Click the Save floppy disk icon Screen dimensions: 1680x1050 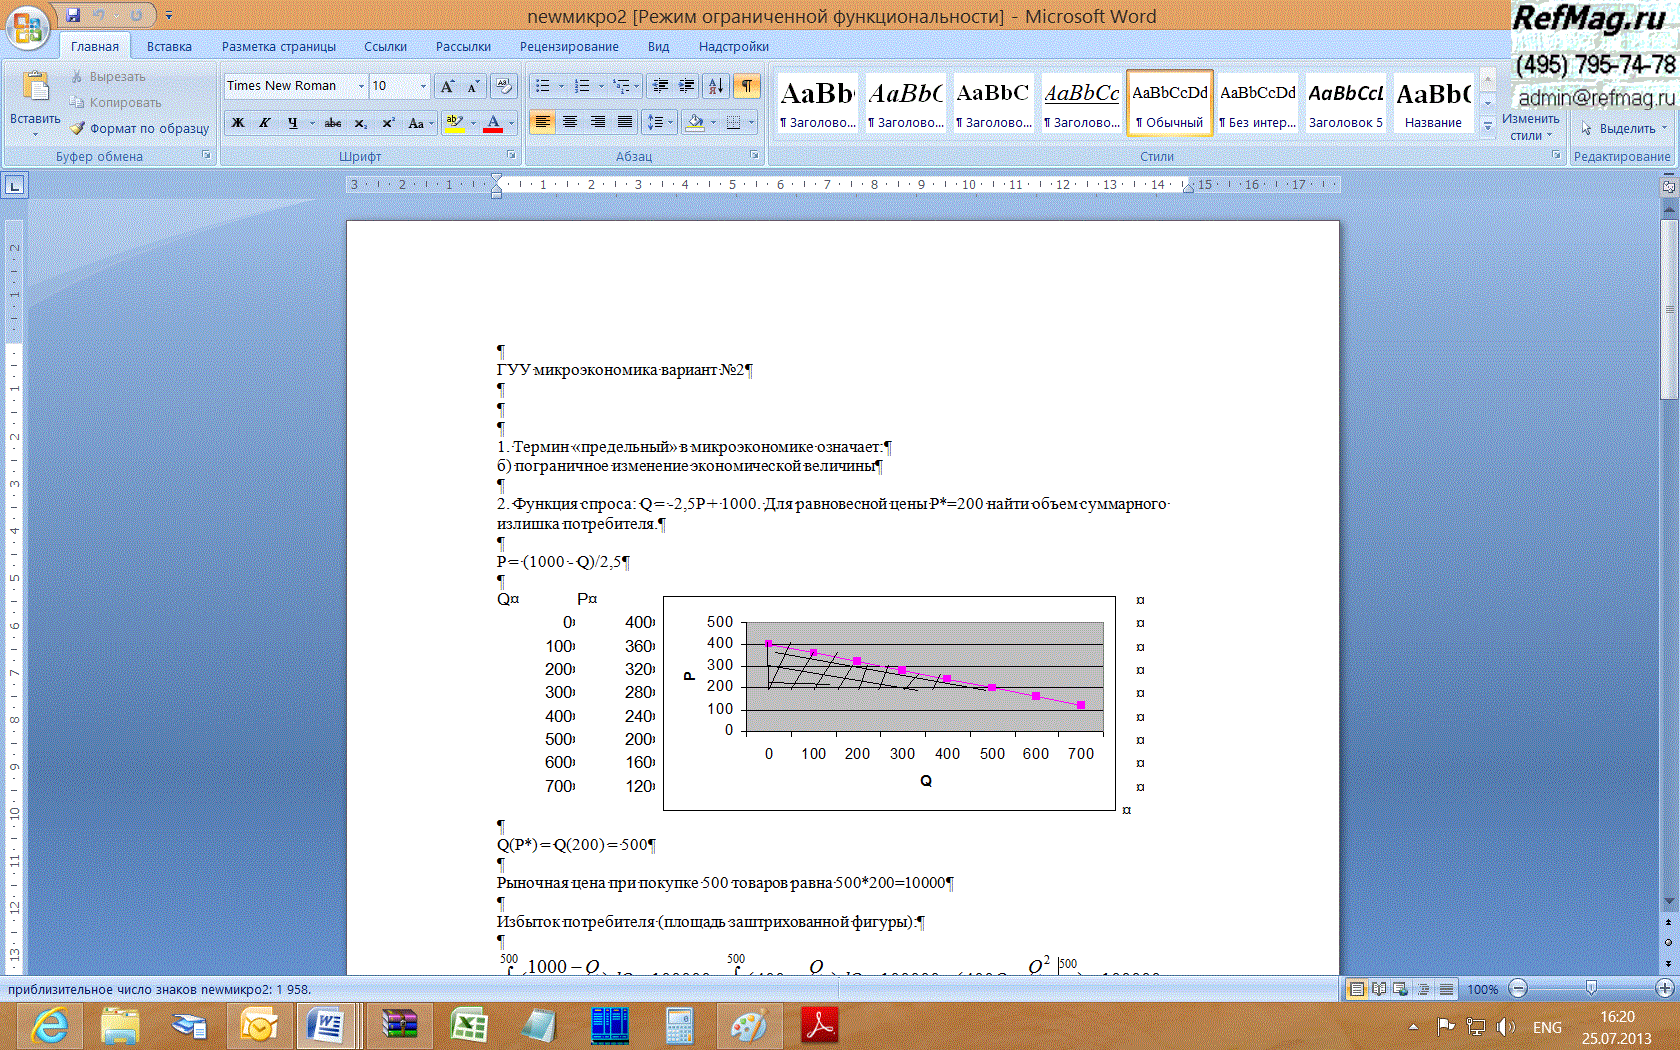click(73, 15)
